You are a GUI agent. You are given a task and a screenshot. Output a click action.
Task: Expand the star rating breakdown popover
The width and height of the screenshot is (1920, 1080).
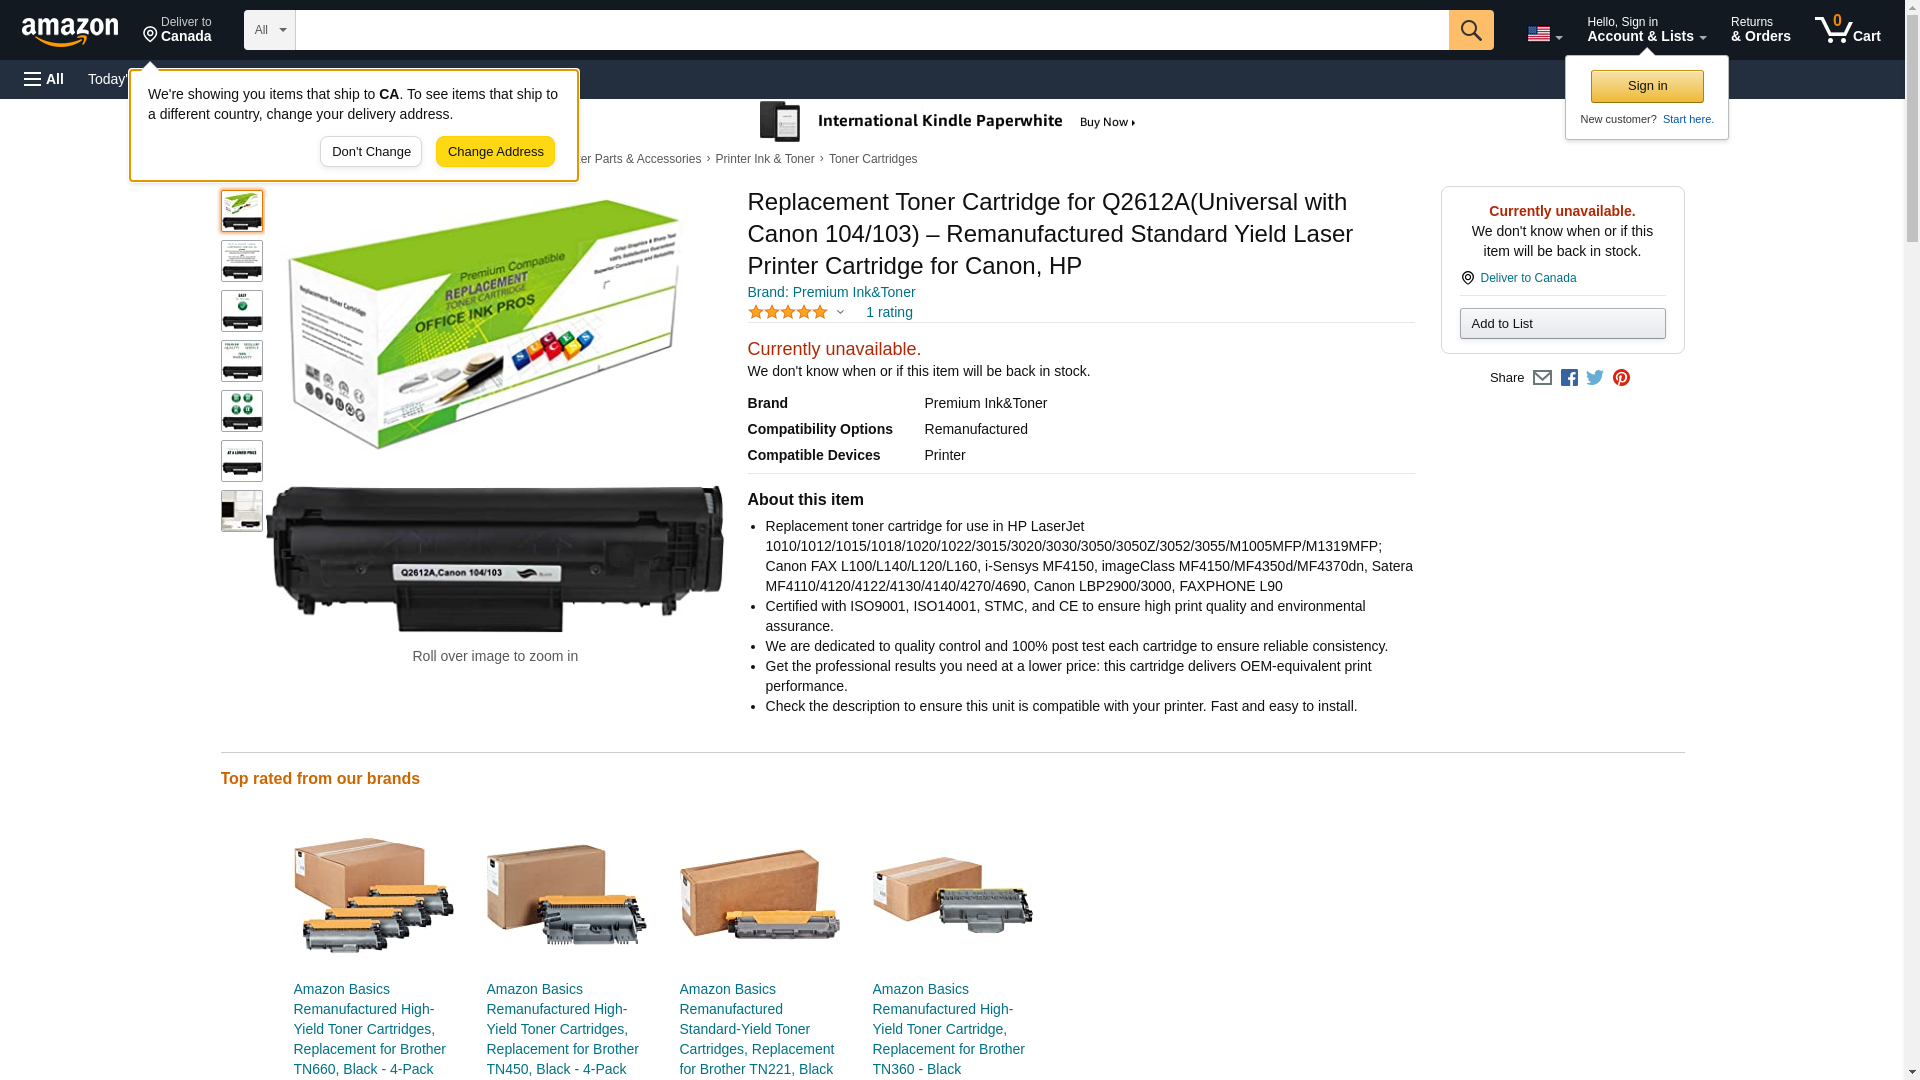(796, 312)
